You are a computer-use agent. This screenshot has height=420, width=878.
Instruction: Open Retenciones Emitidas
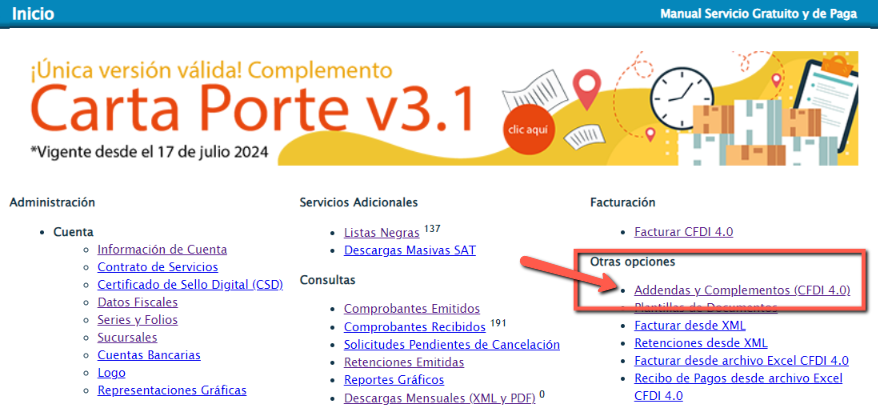point(404,362)
